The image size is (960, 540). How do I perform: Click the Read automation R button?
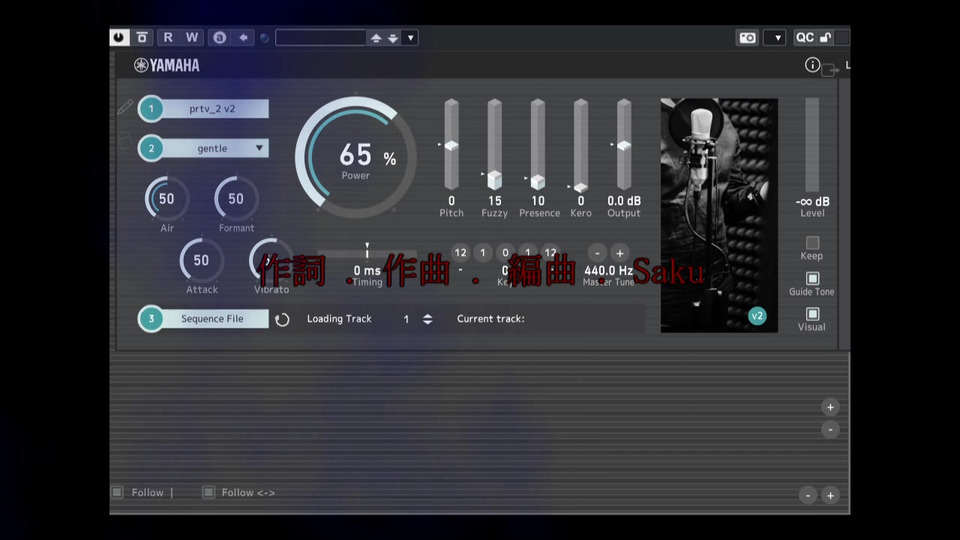[168, 37]
